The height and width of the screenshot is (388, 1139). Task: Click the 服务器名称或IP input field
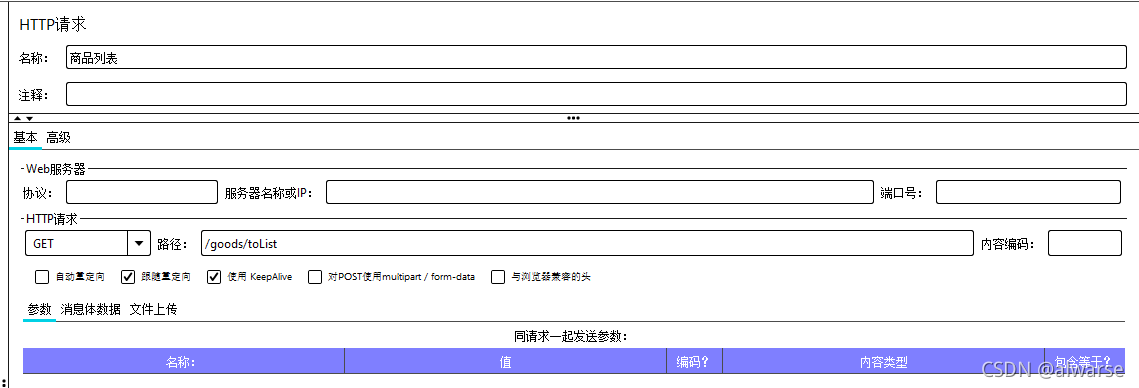pyautogui.click(x=599, y=192)
